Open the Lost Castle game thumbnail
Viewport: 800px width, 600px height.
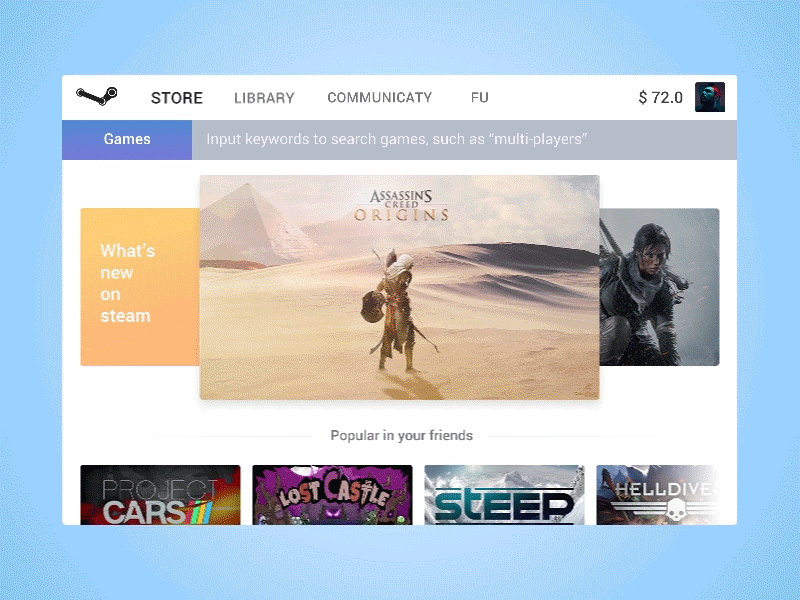(332, 494)
